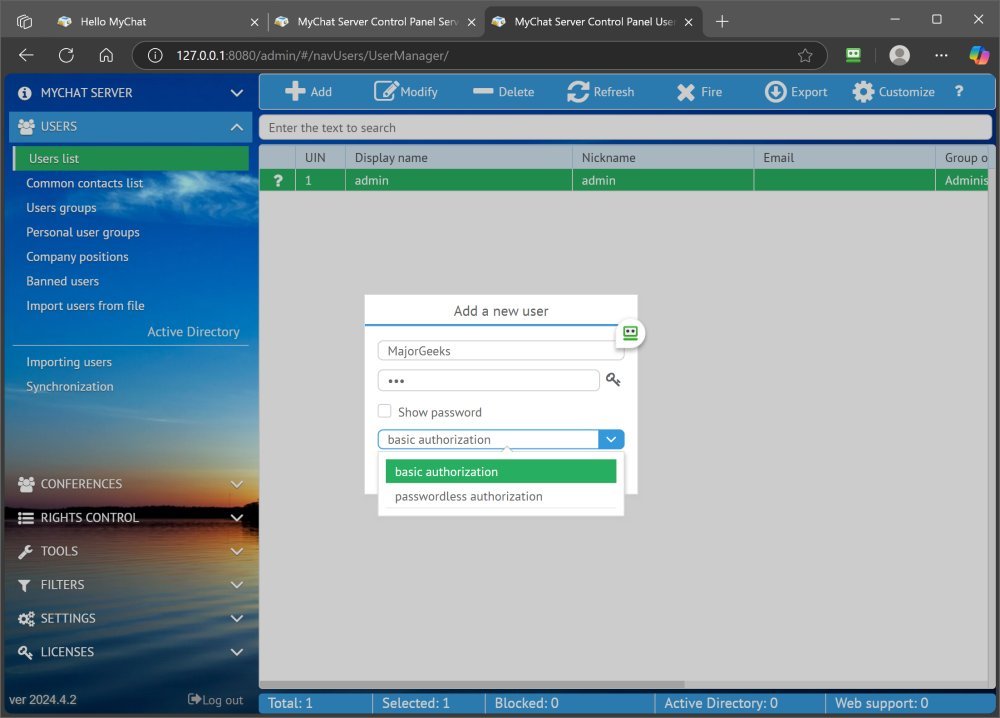1000x718 pixels.
Task: Open browser profile avatar
Action: point(899,55)
